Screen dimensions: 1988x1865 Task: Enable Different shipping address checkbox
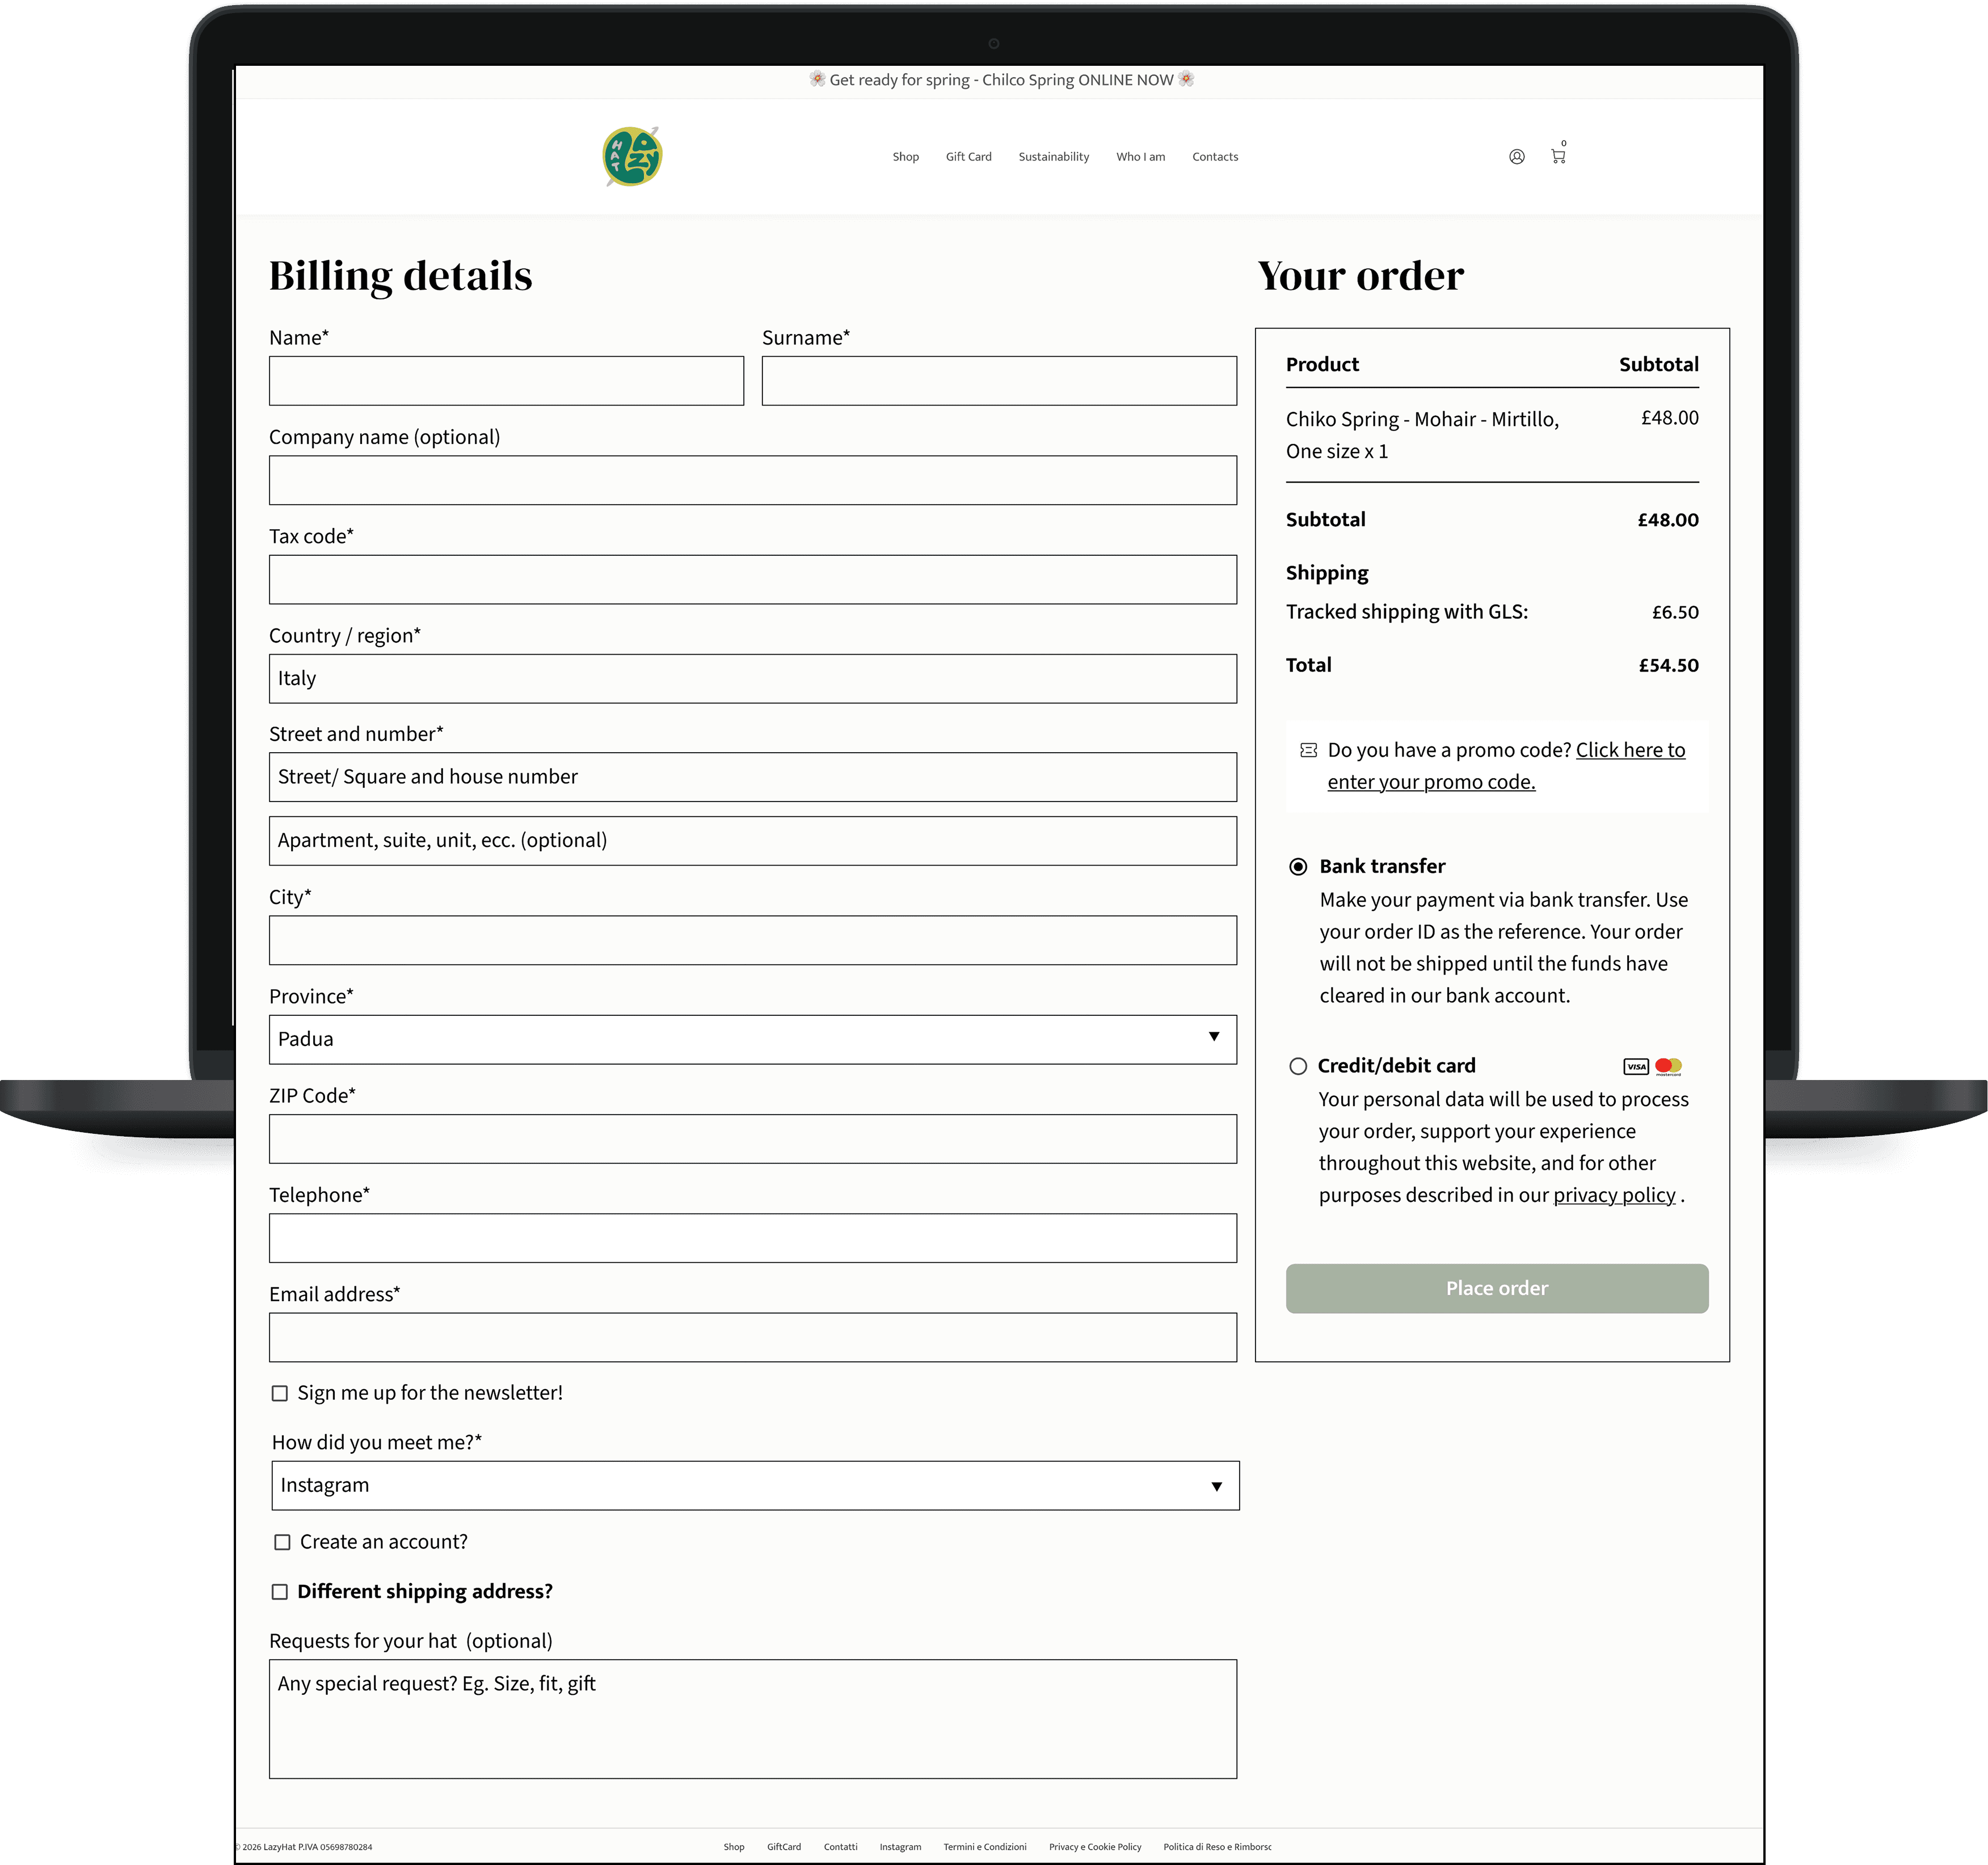[280, 1591]
